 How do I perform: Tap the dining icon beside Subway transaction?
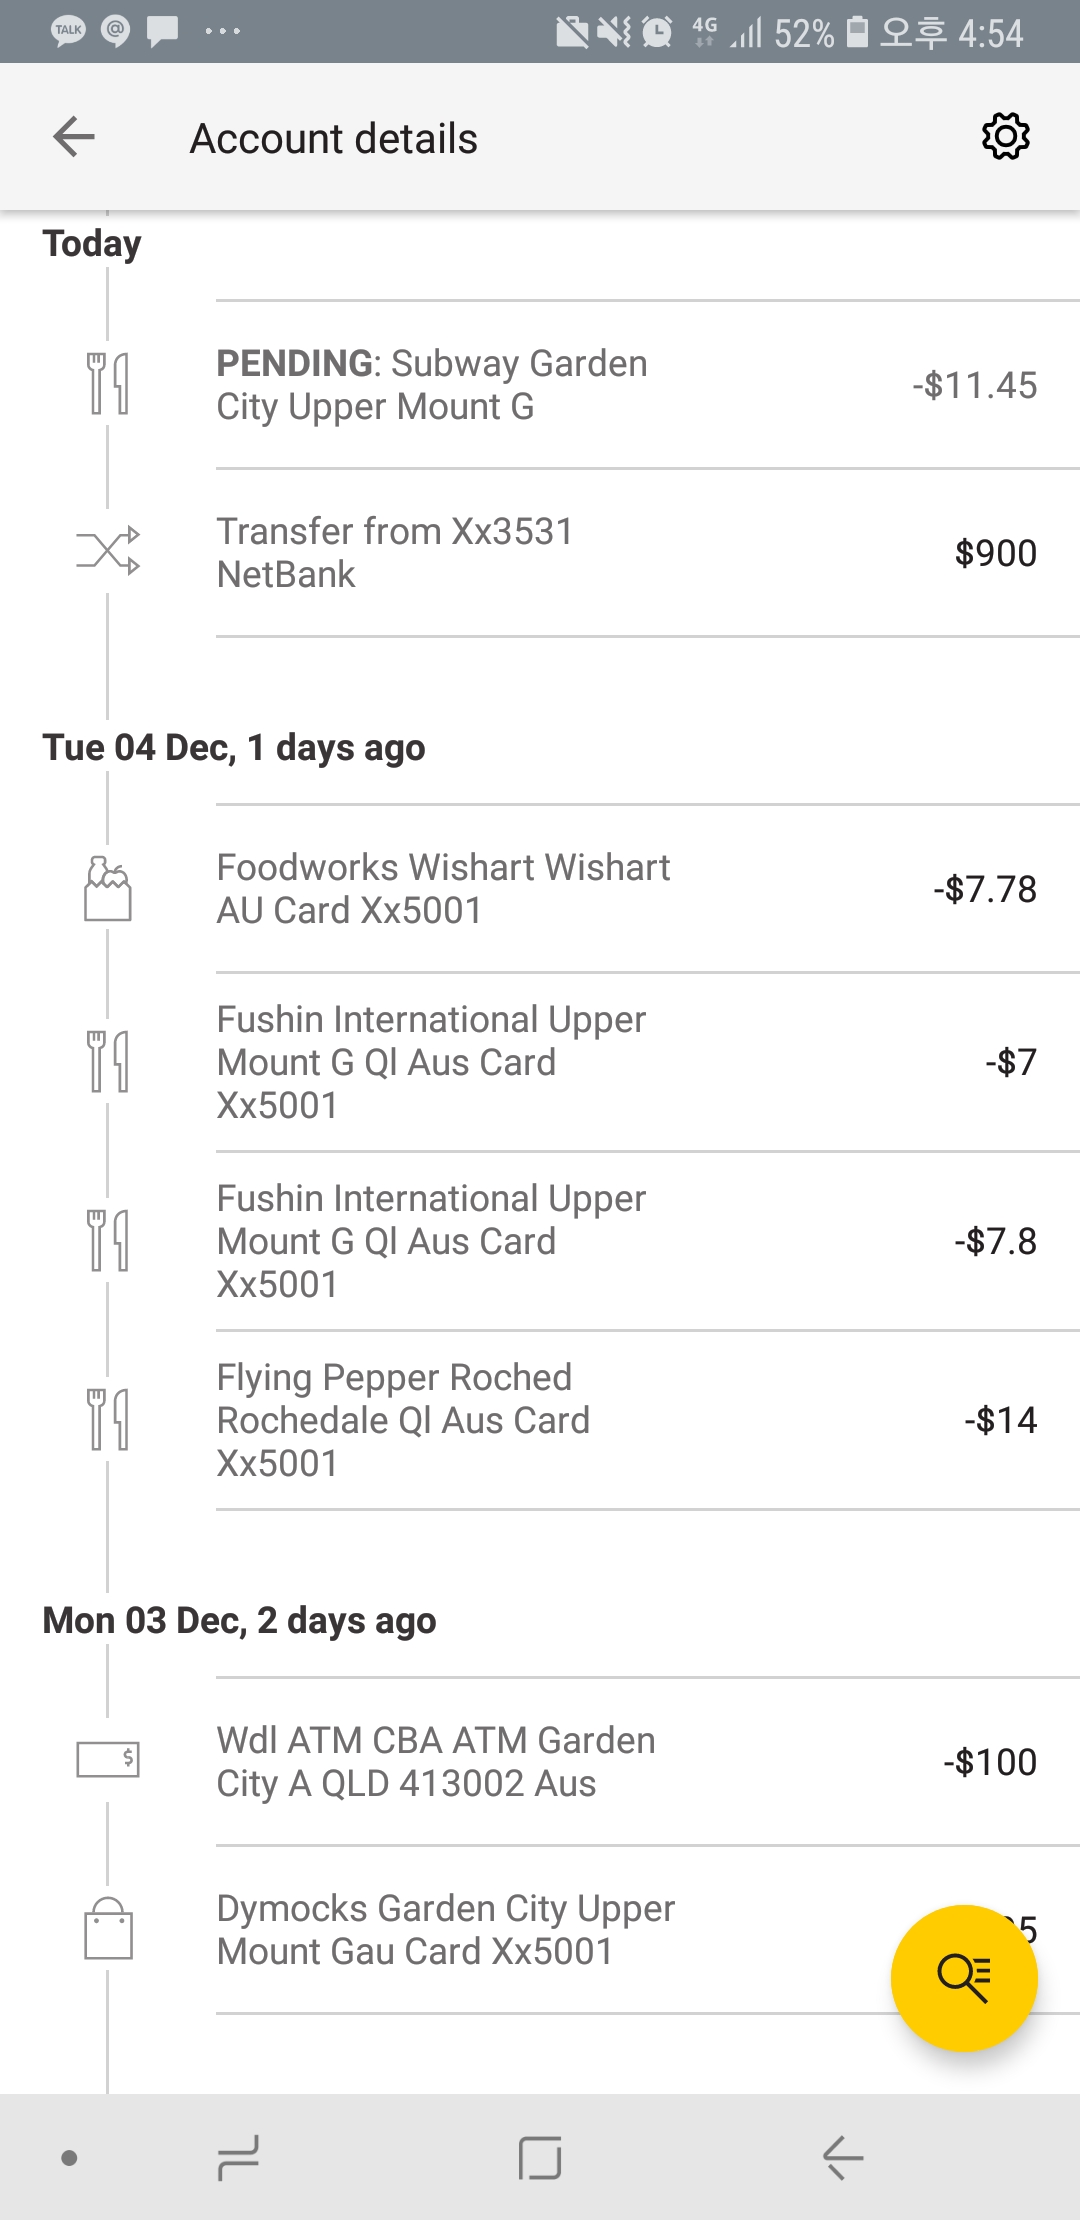pyautogui.click(x=108, y=383)
